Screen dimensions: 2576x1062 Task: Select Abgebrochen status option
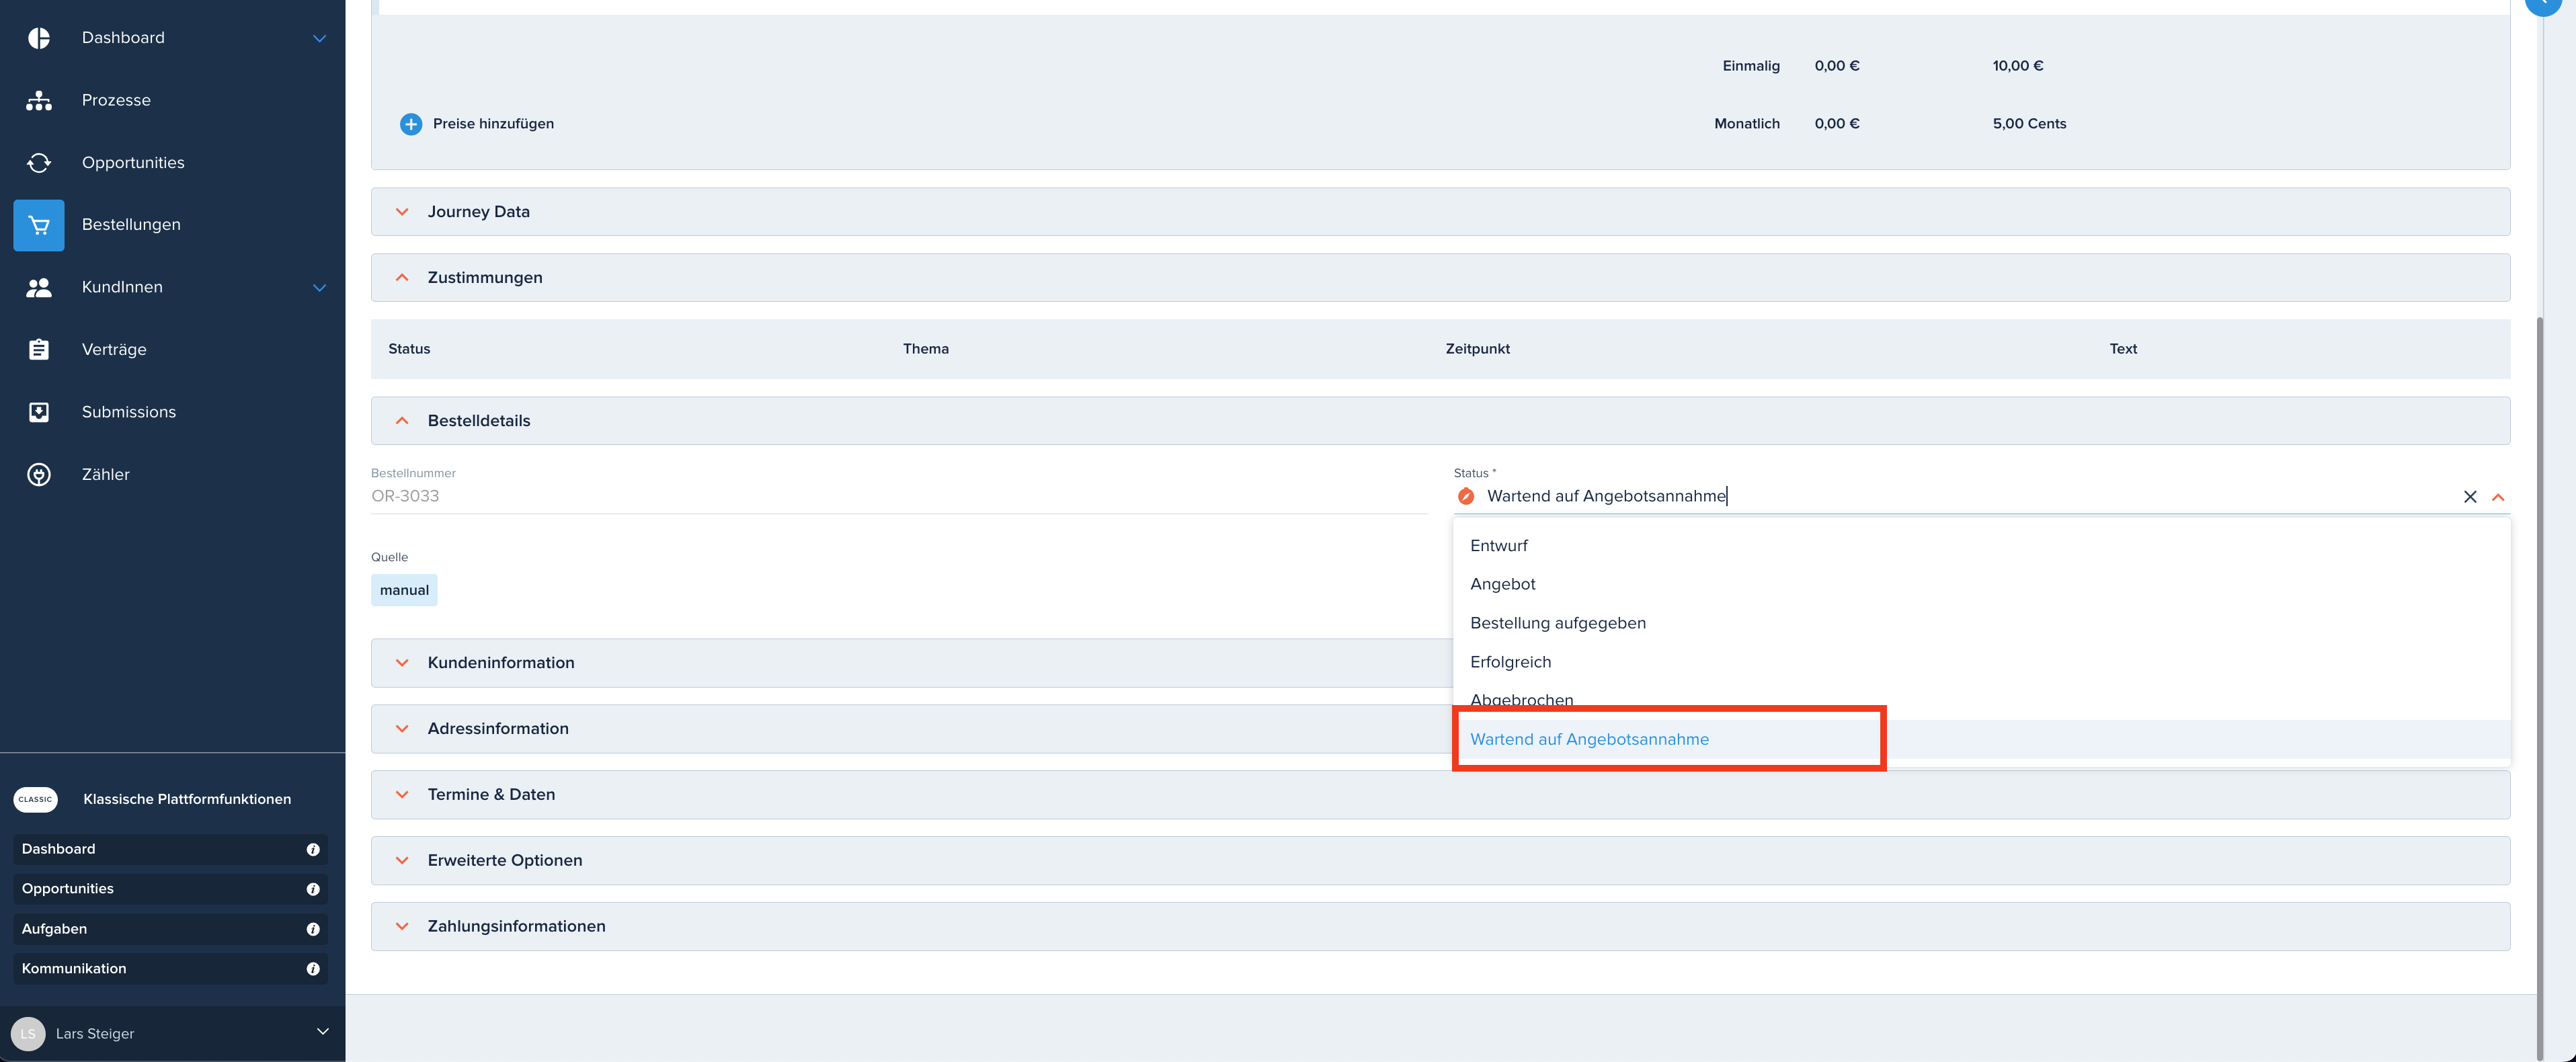[x=1981, y=700]
